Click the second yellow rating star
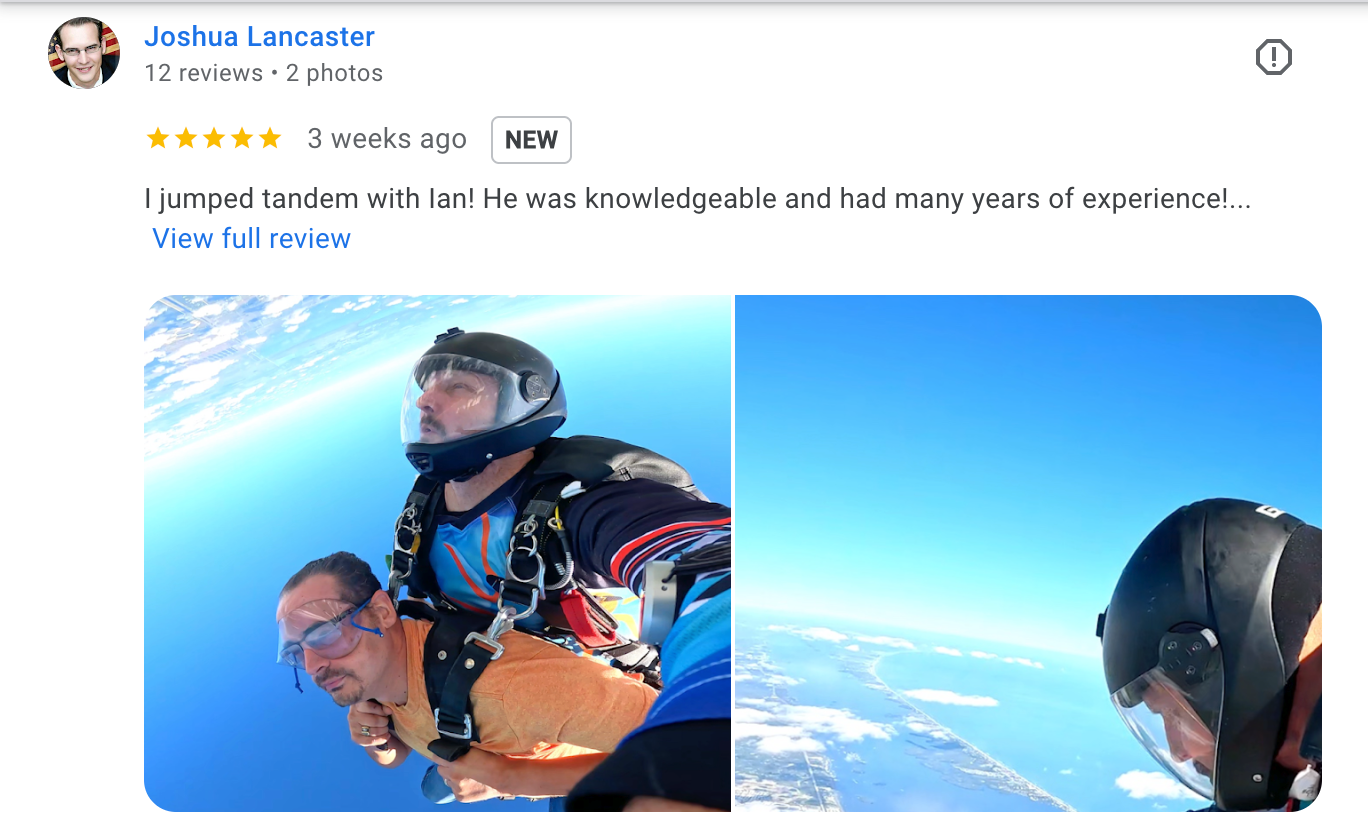This screenshot has height=832, width=1368. (186, 139)
